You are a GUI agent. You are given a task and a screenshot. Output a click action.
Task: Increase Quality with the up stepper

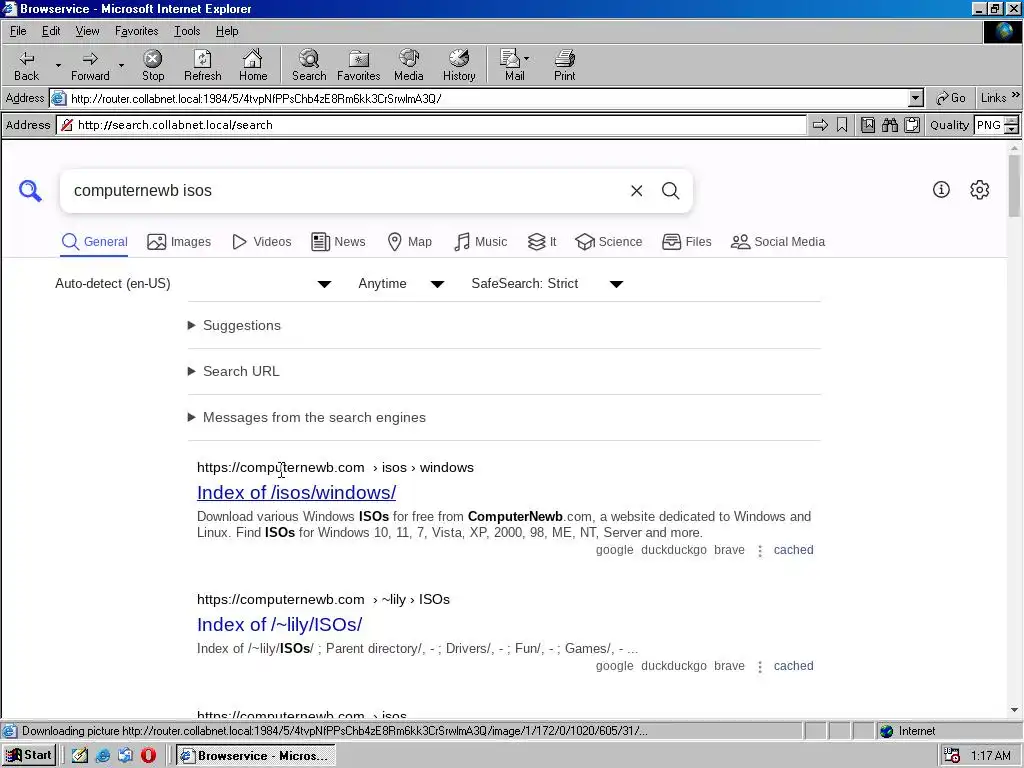coord(1012,120)
